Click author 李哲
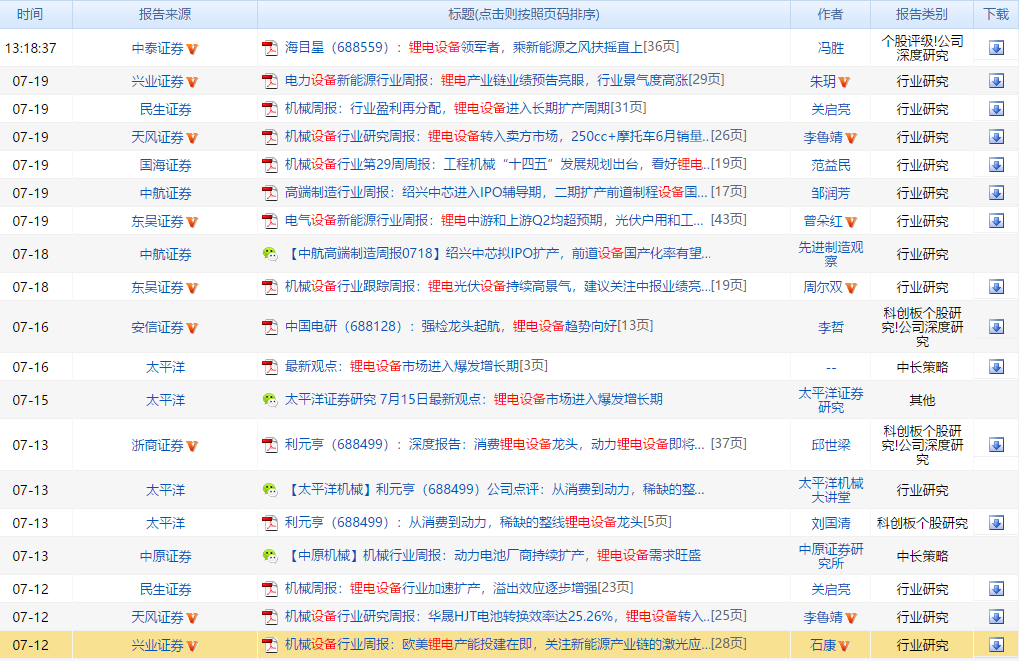1019x661 pixels. pyautogui.click(x=831, y=328)
